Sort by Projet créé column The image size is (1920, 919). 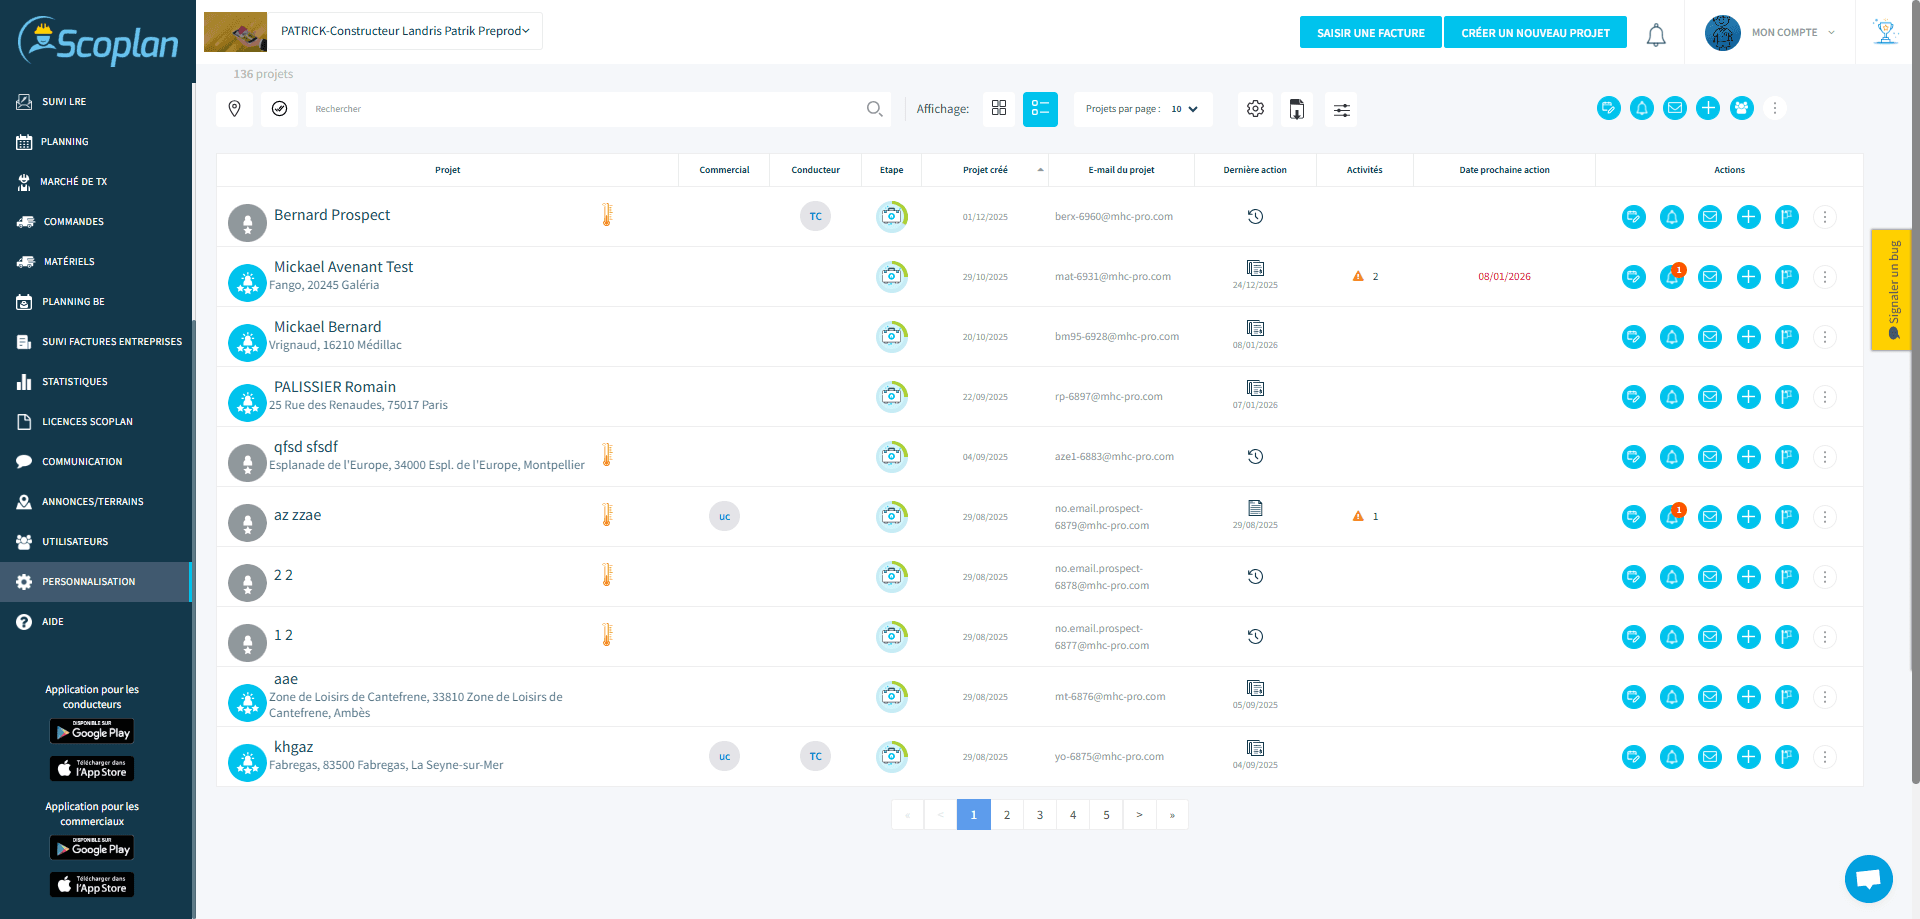point(985,170)
